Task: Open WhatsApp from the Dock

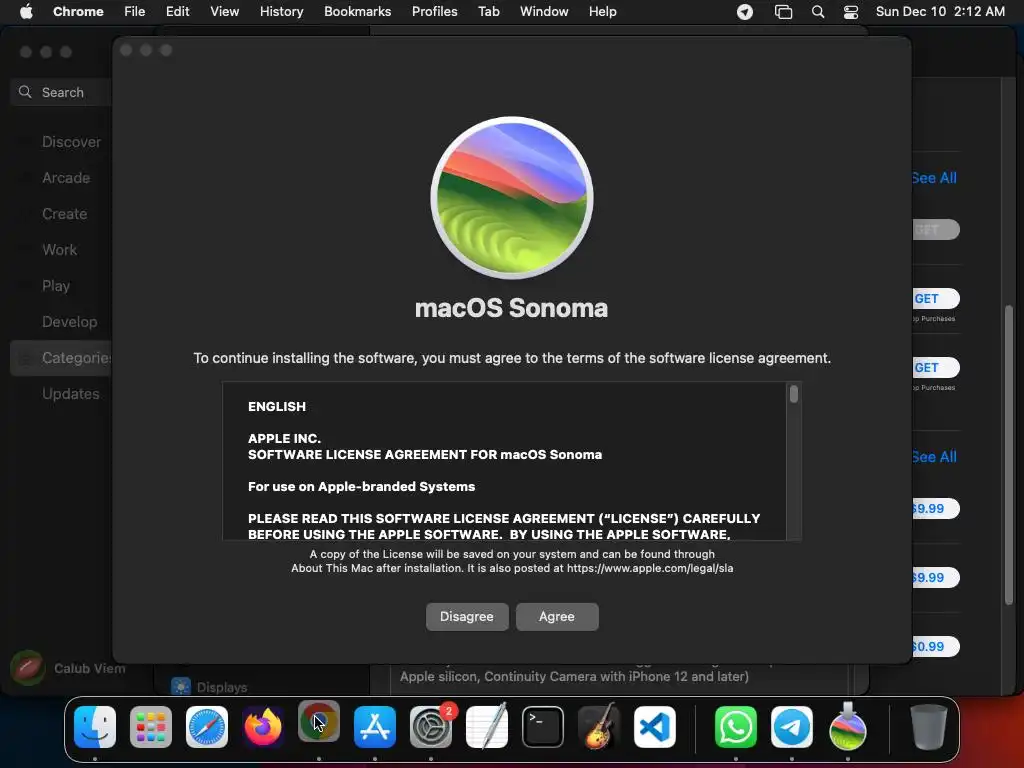Action: point(736,727)
